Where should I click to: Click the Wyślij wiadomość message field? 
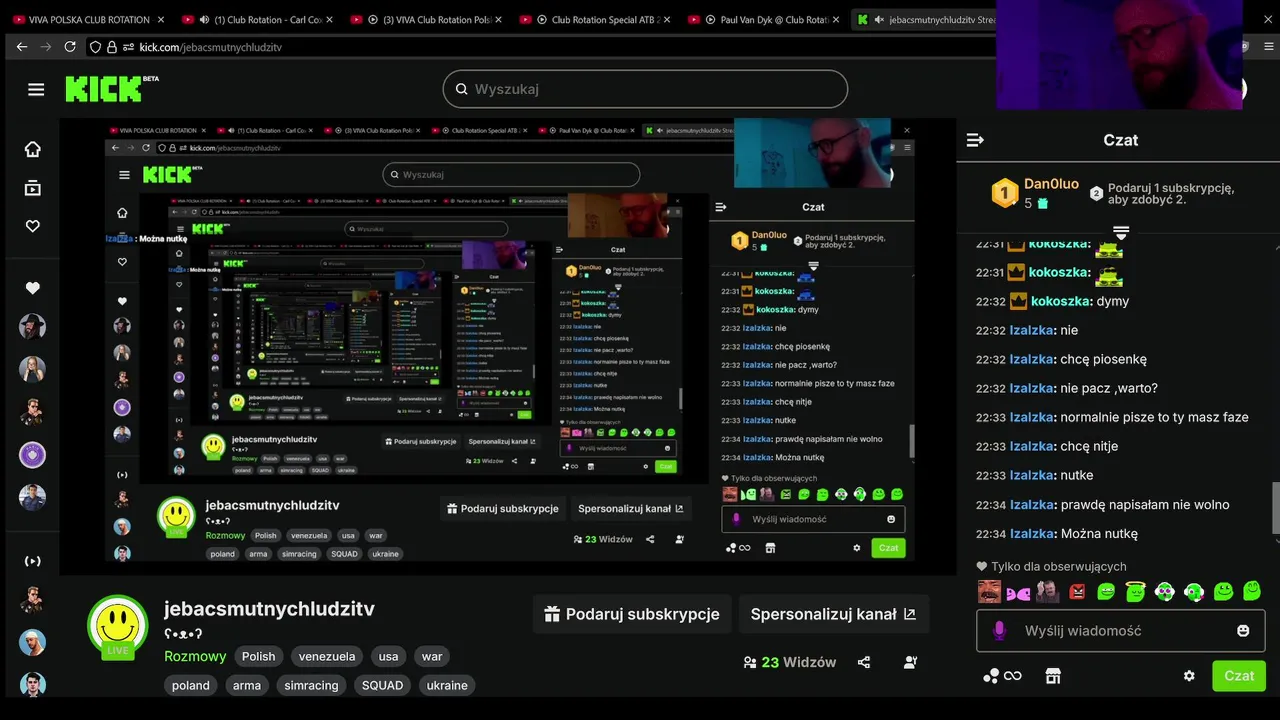coord(1120,631)
